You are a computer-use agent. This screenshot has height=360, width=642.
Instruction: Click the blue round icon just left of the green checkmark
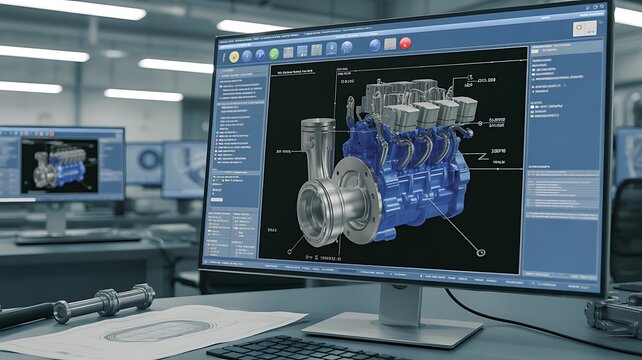point(260,55)
